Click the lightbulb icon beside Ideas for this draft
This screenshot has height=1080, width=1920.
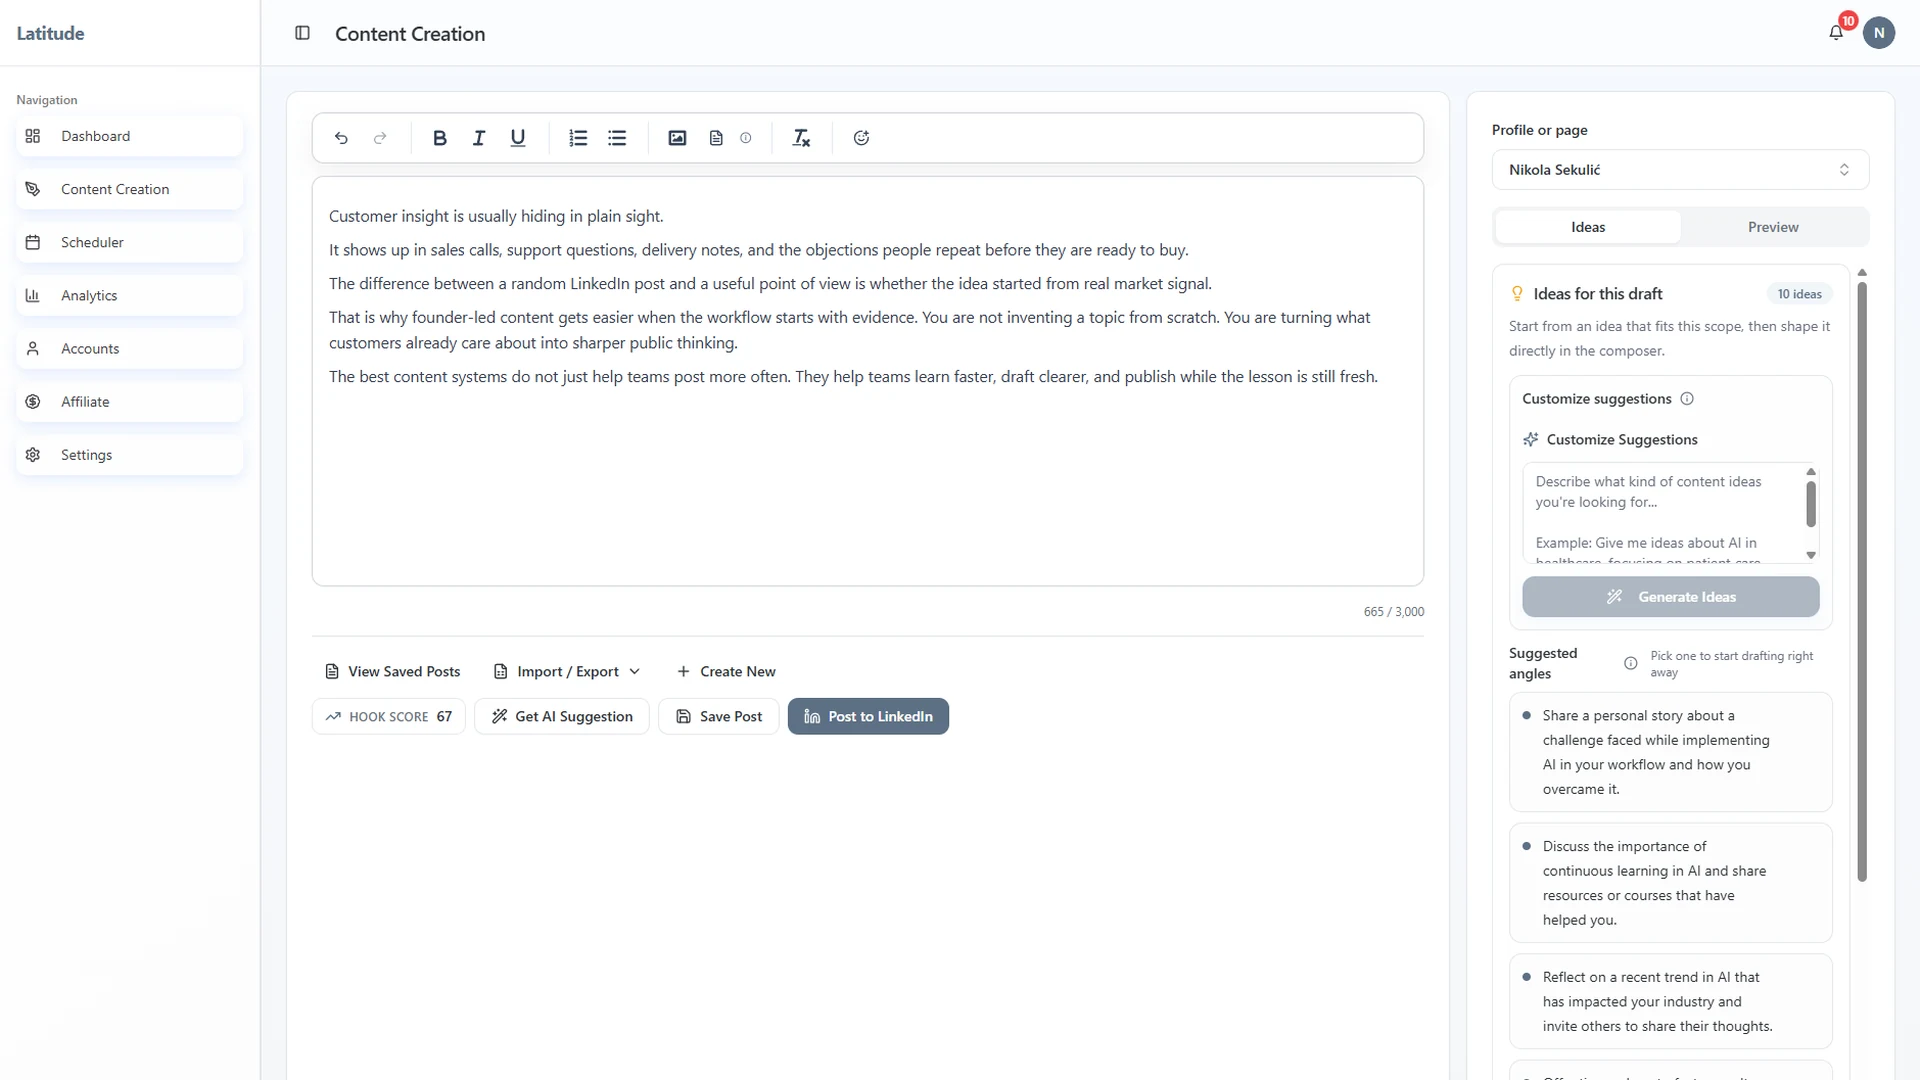pos(1517,294)
